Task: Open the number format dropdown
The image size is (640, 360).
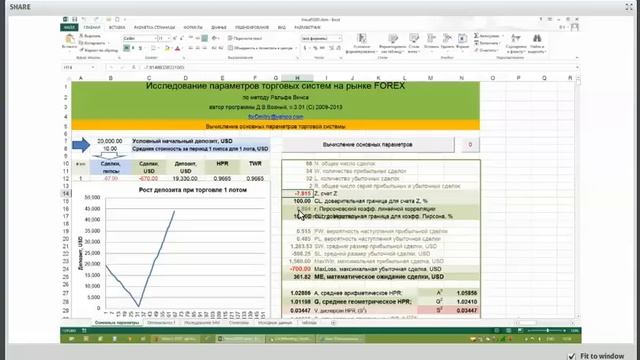Action: (340, 38)
